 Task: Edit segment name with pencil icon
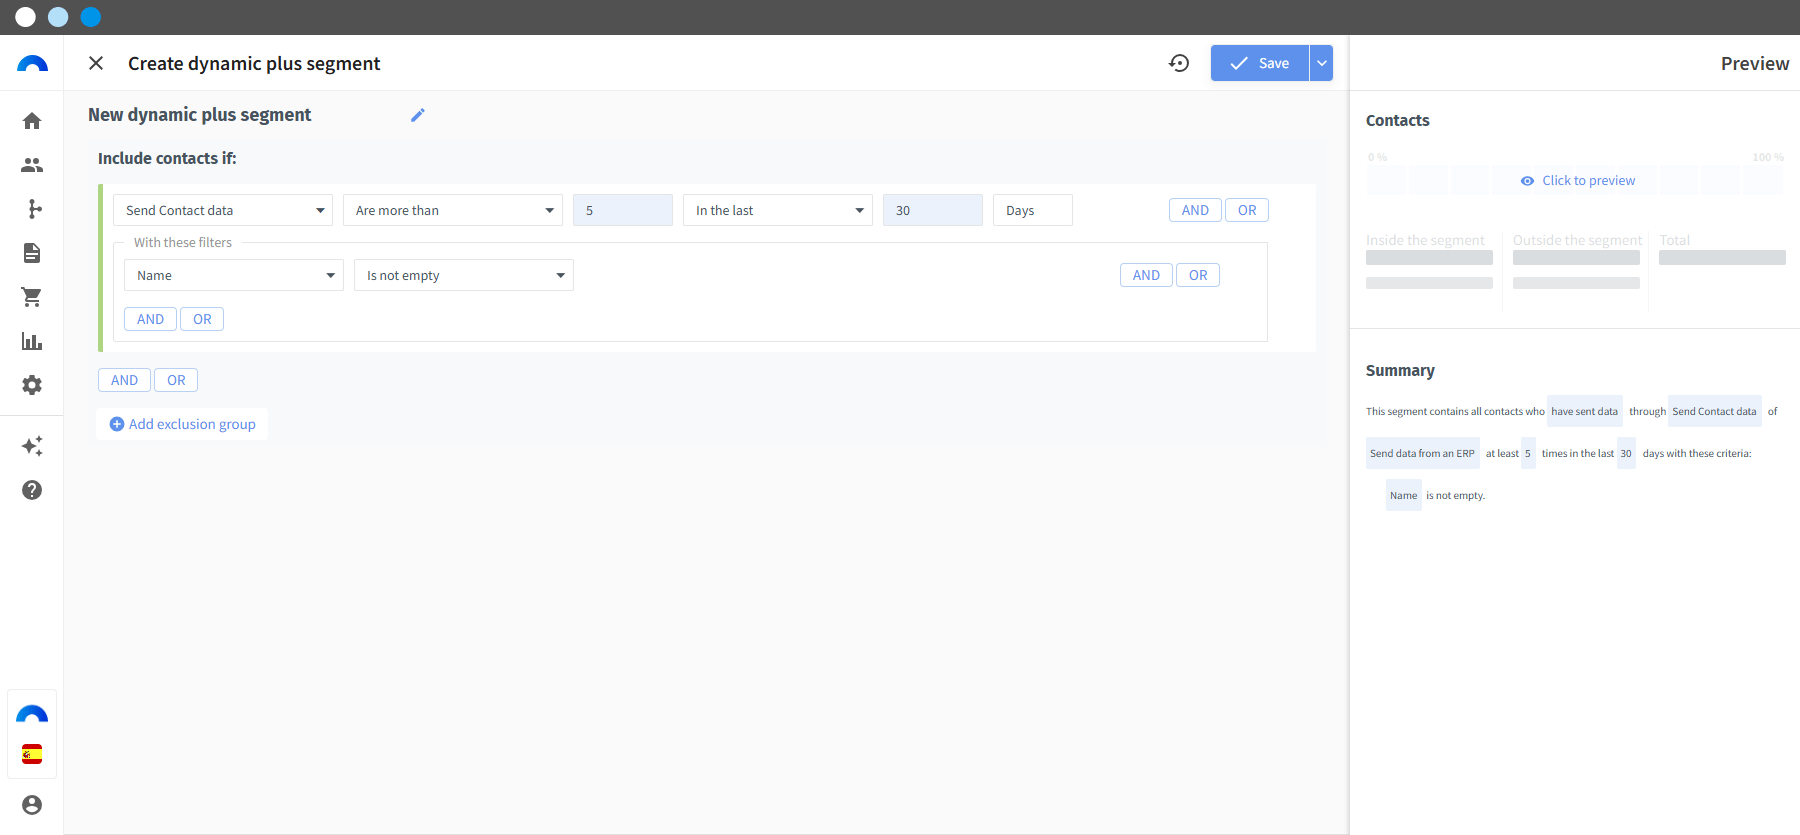tap(418, 115)
